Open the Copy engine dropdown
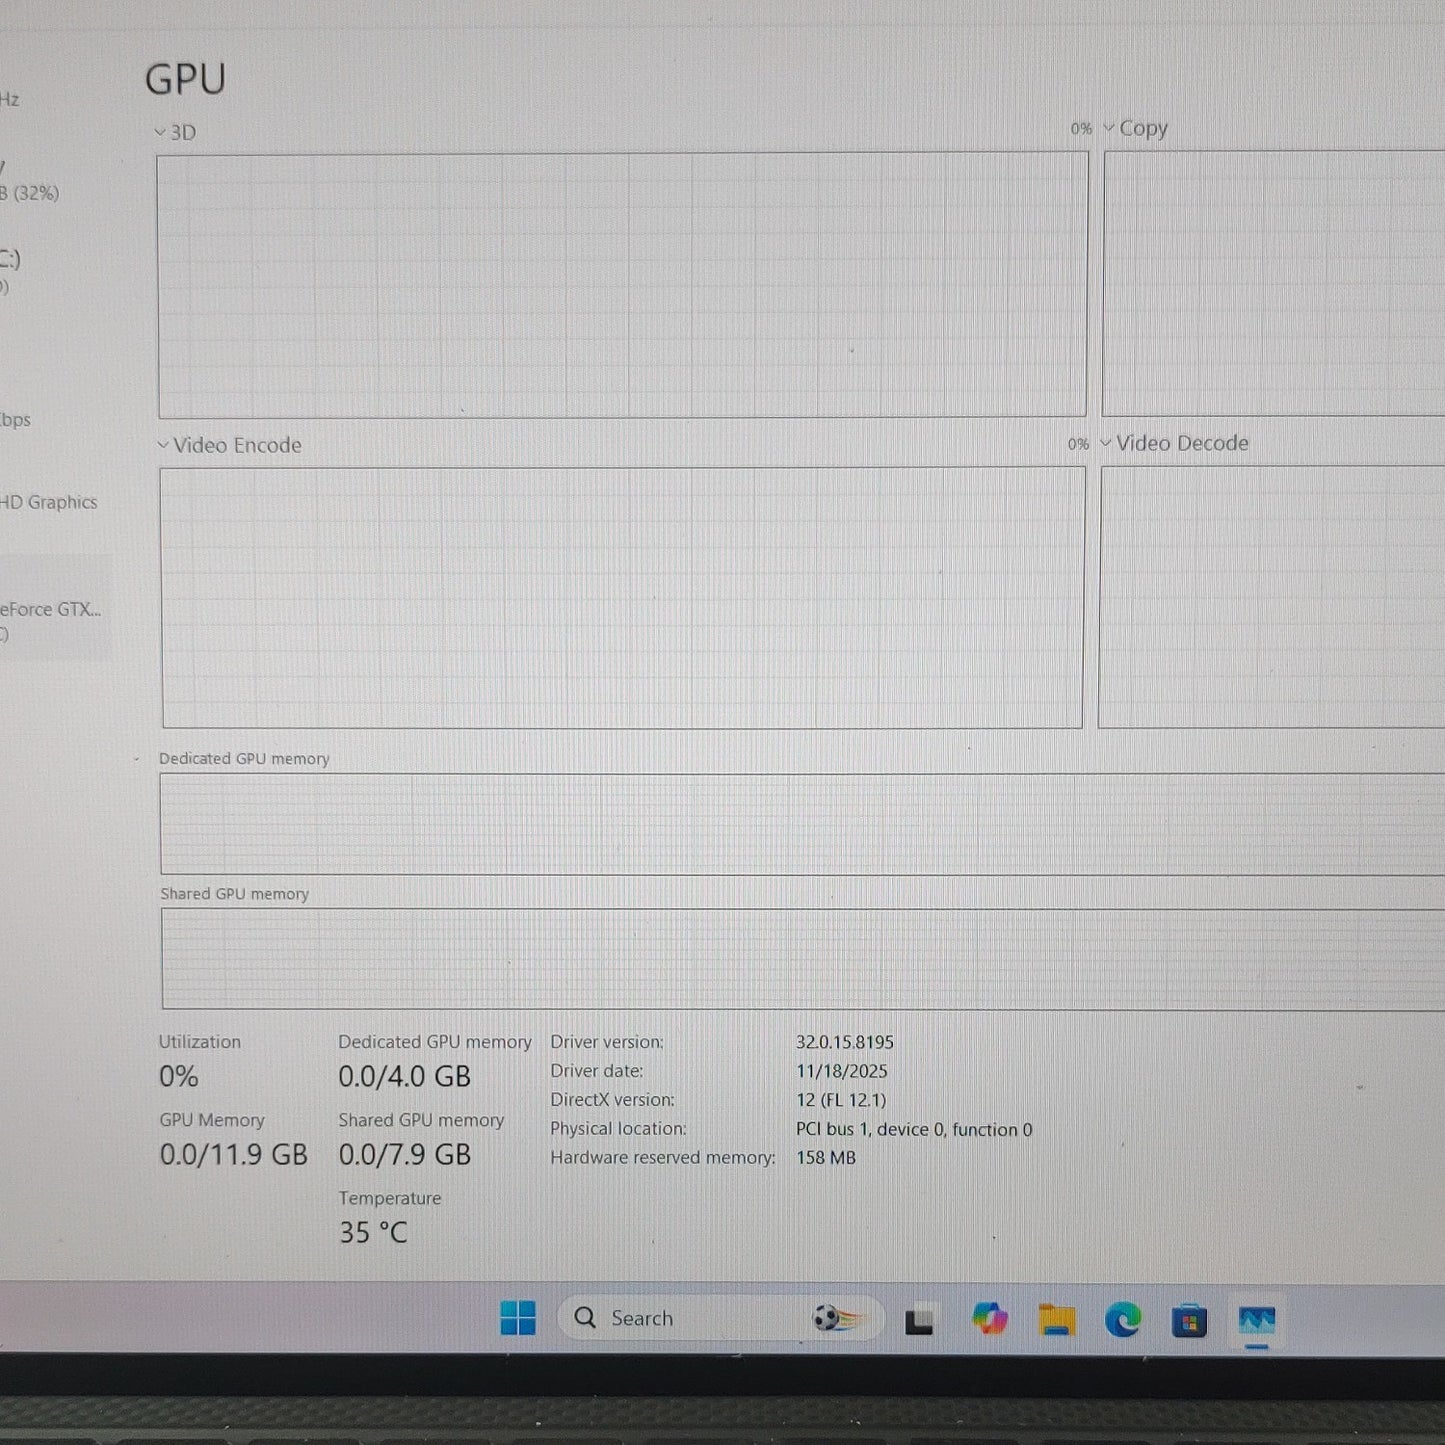 point(1136,128)
